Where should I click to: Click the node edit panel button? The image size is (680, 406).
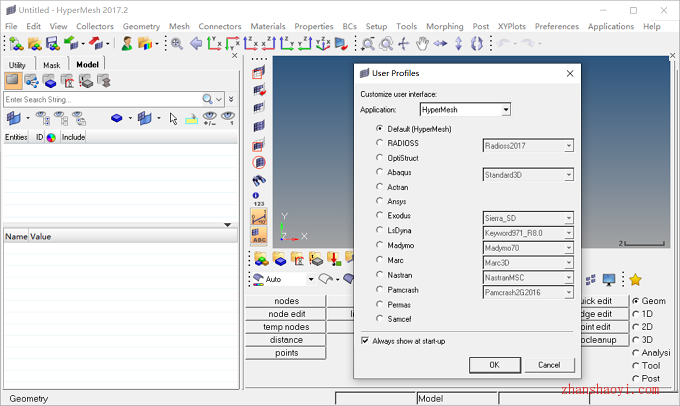[x=286, y=314]
